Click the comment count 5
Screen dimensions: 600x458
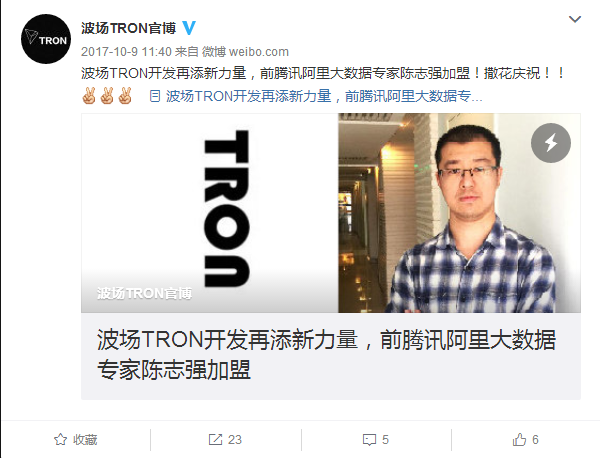(385, 440)
